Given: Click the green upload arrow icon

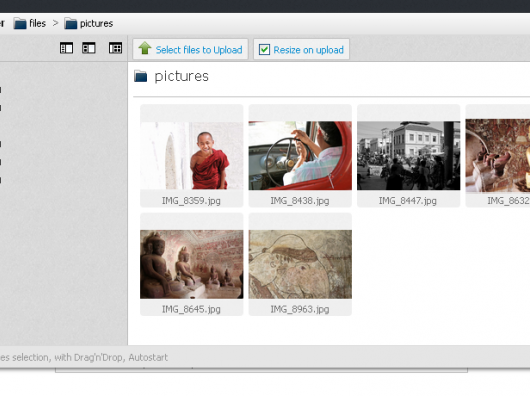Looking at the screenshot, I should [x=145, y=48].
